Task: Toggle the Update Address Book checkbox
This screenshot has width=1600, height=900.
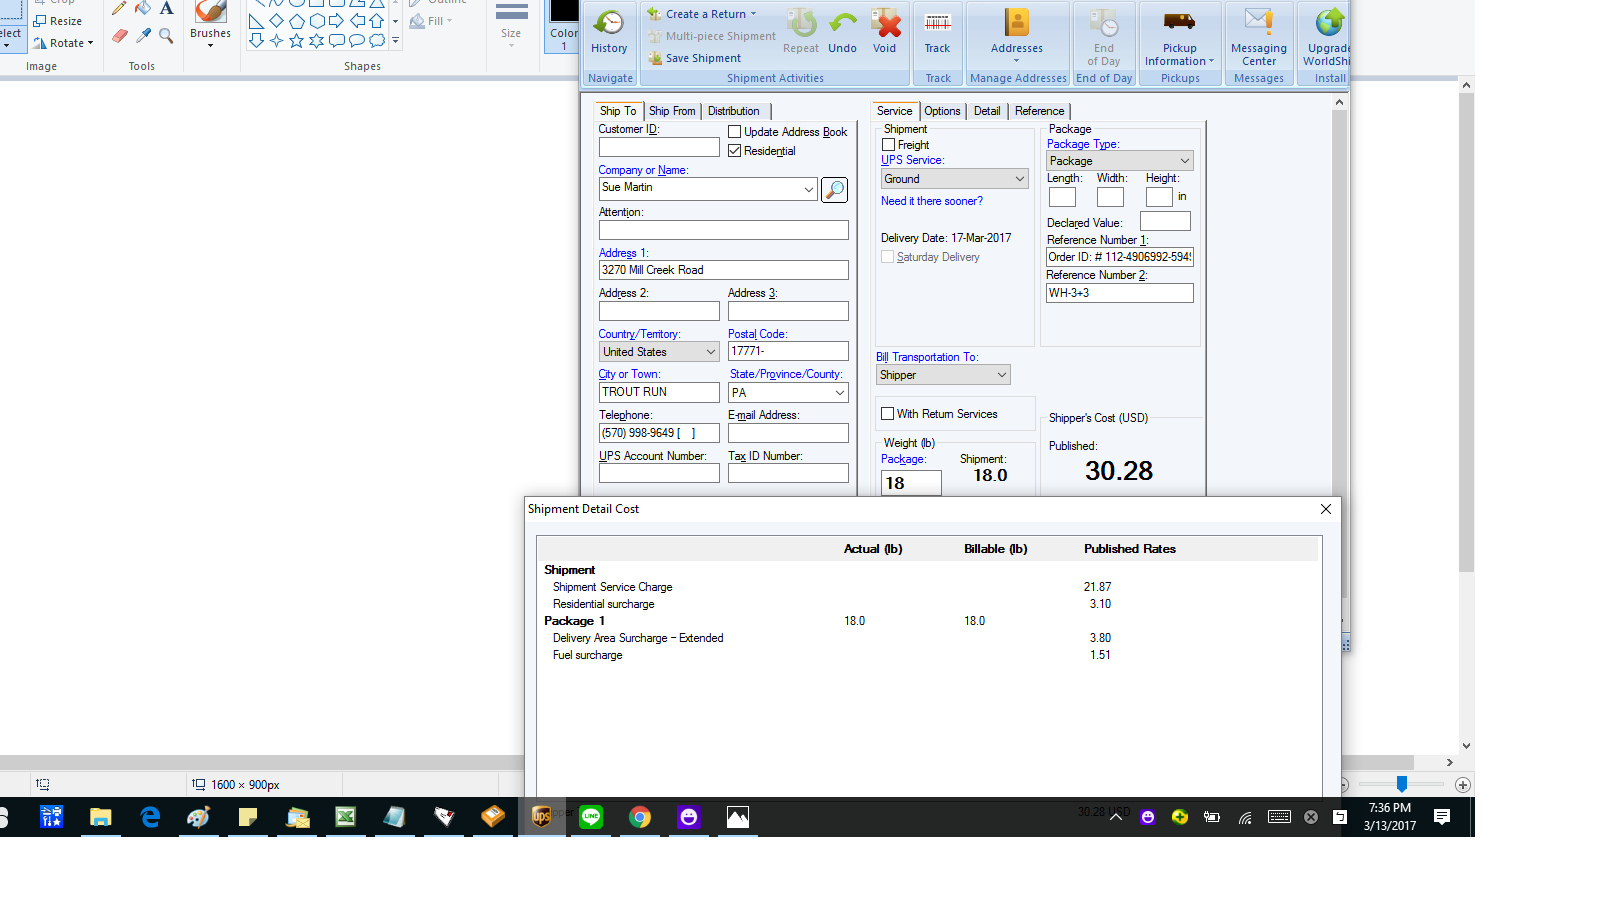Action: (x=734, y=132)
